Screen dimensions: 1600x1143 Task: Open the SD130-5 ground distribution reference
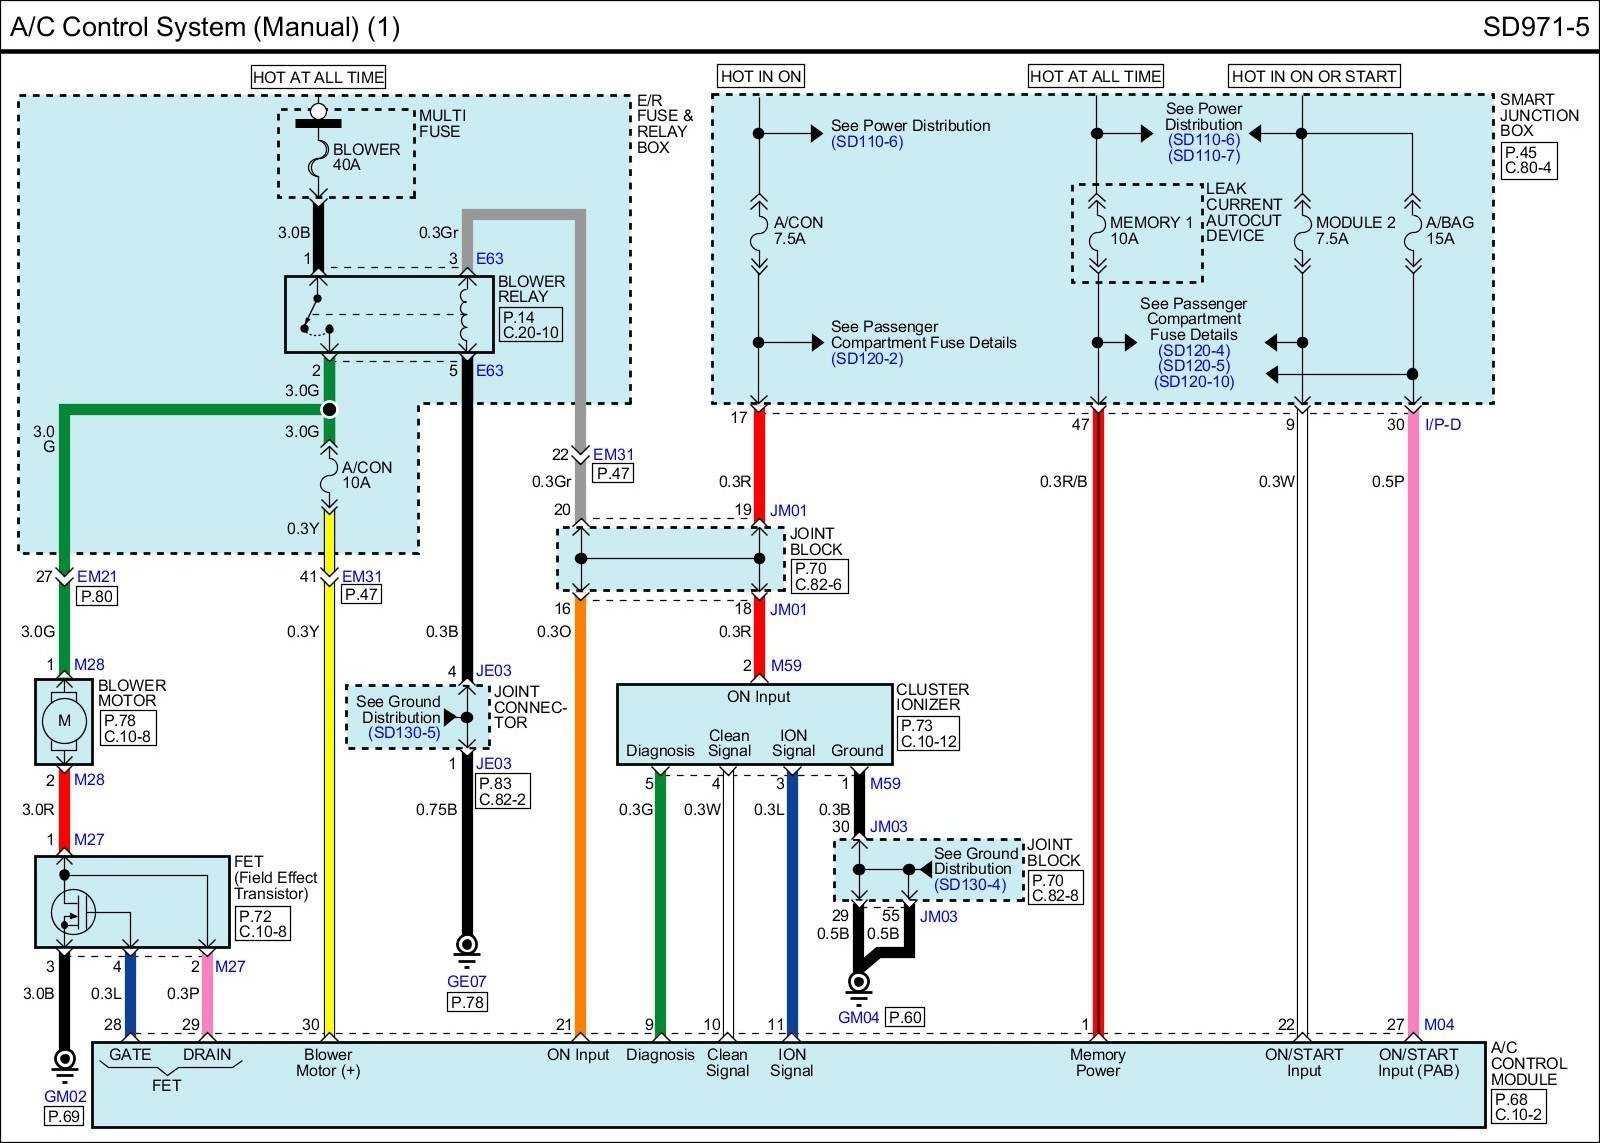coord(404,733)
